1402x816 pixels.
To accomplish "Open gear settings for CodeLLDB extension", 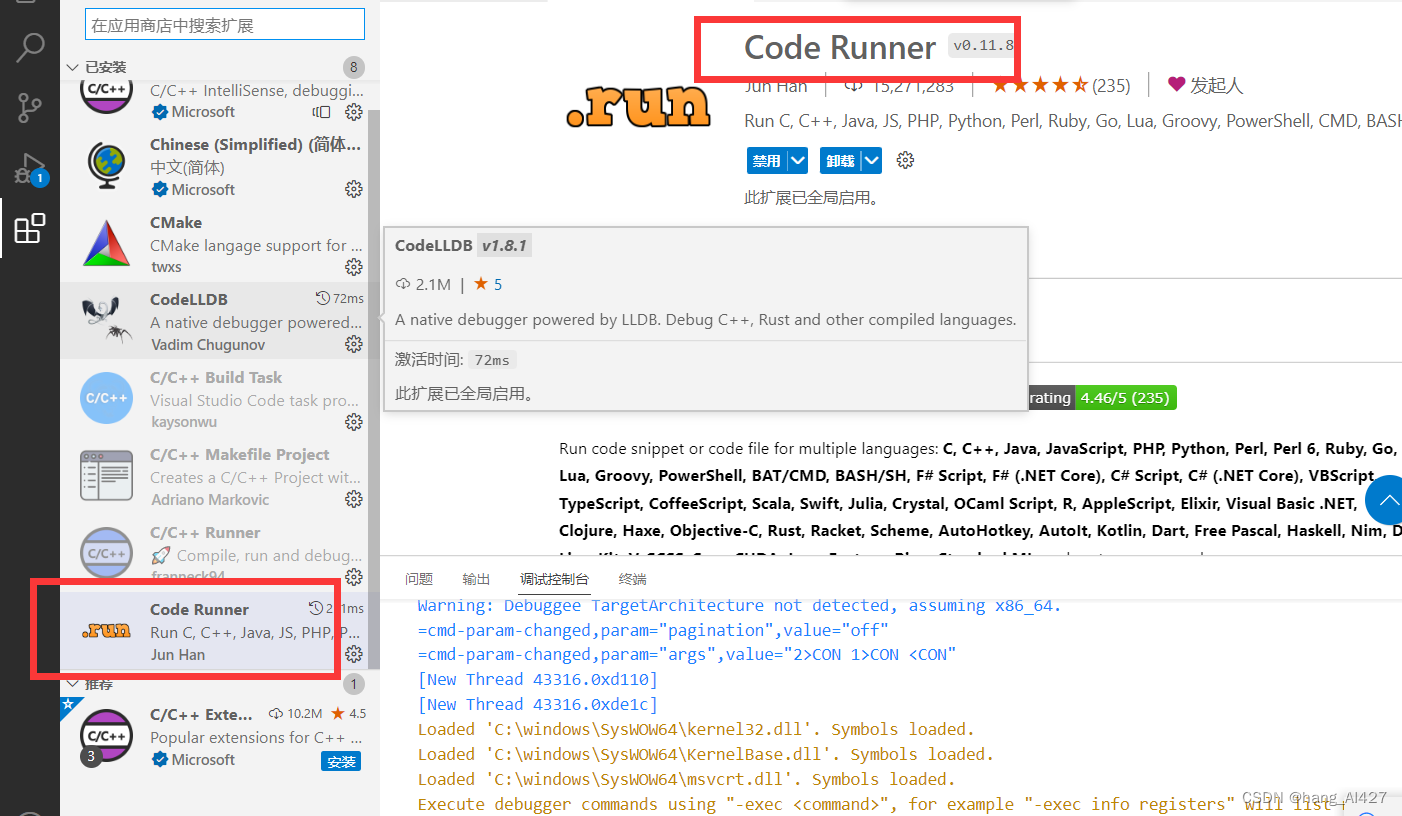I will [353, 344].
